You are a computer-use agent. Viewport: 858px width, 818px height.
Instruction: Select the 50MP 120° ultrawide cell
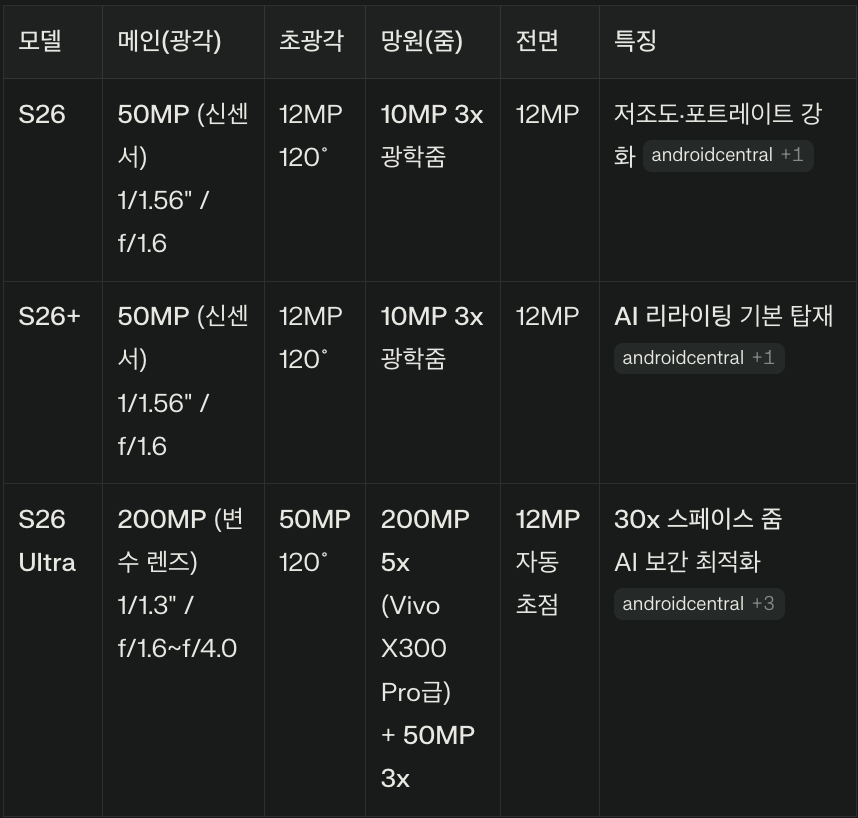[314, 541]
